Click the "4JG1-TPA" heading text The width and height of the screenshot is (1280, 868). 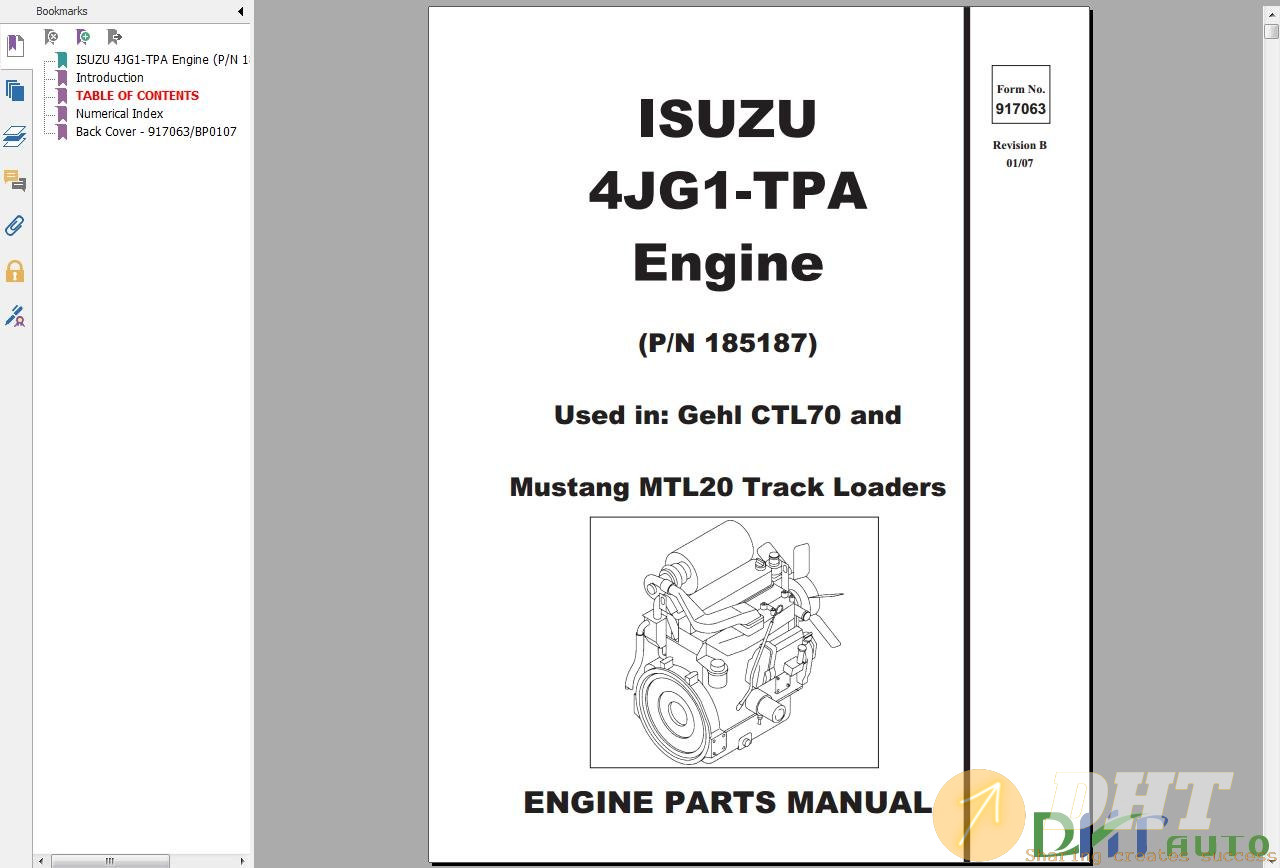pos(728,190)
